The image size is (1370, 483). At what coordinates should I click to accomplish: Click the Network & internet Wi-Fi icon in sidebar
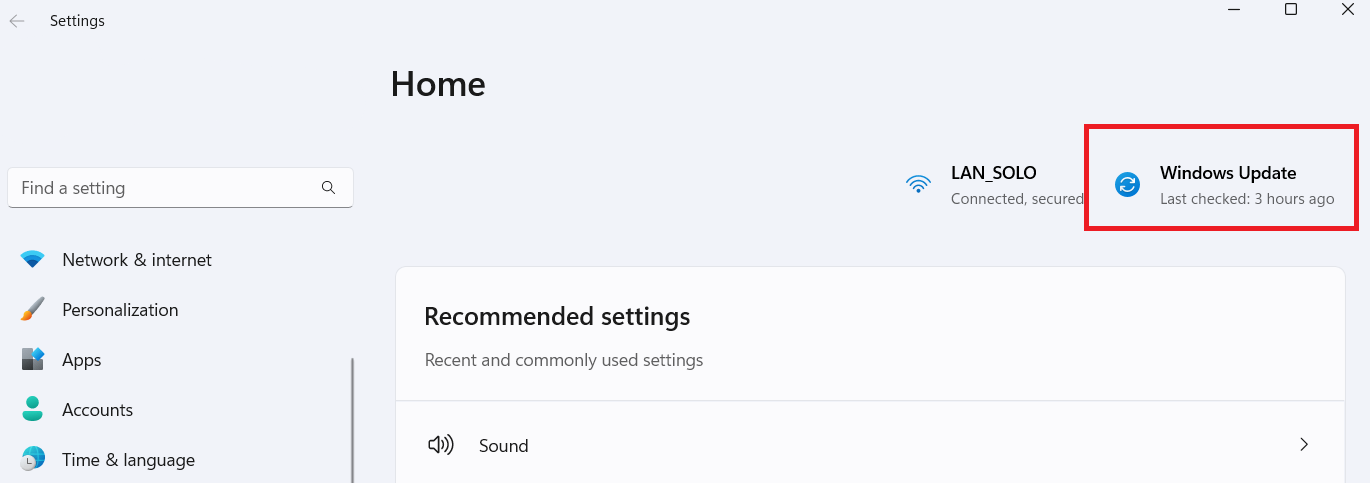pos(33,260)
